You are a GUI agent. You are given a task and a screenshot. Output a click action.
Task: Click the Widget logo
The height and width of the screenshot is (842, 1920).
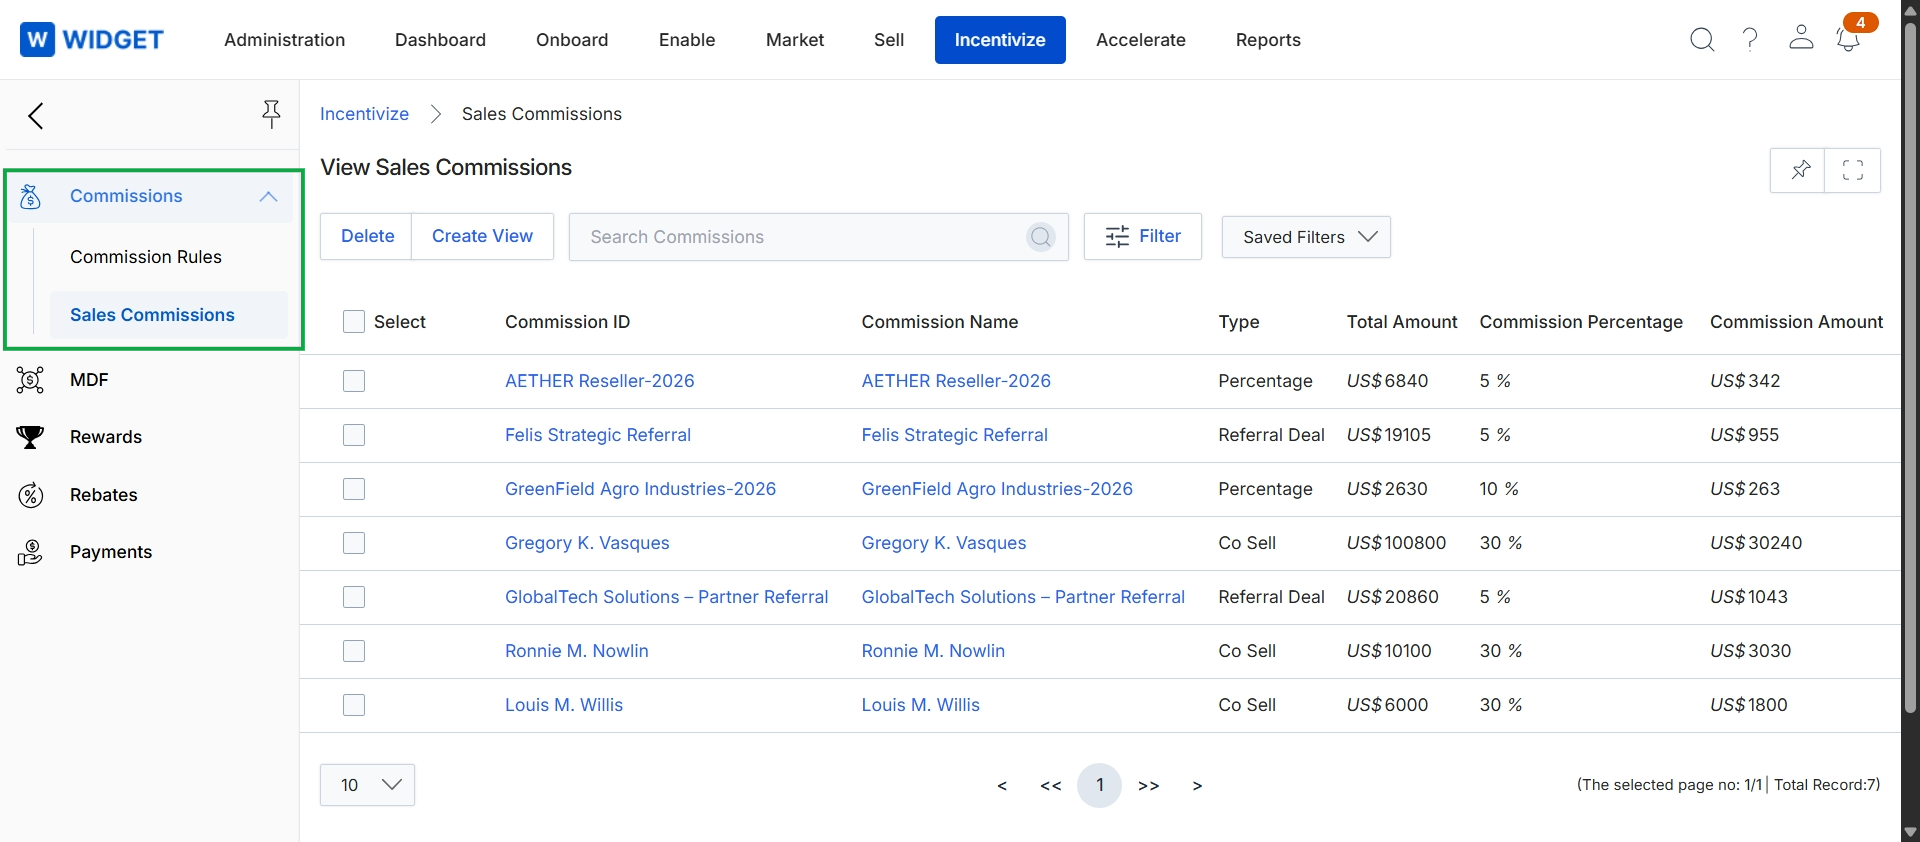92,40
